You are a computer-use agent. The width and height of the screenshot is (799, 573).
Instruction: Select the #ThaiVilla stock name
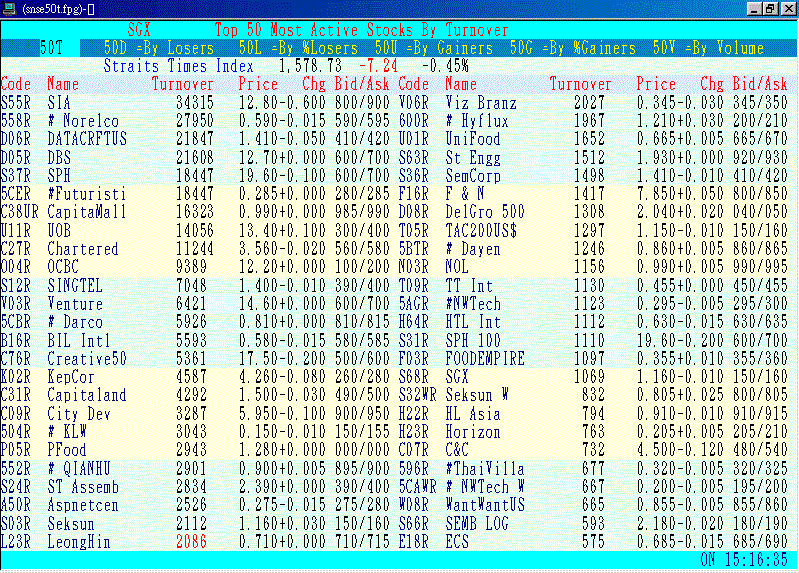[485, 468]
